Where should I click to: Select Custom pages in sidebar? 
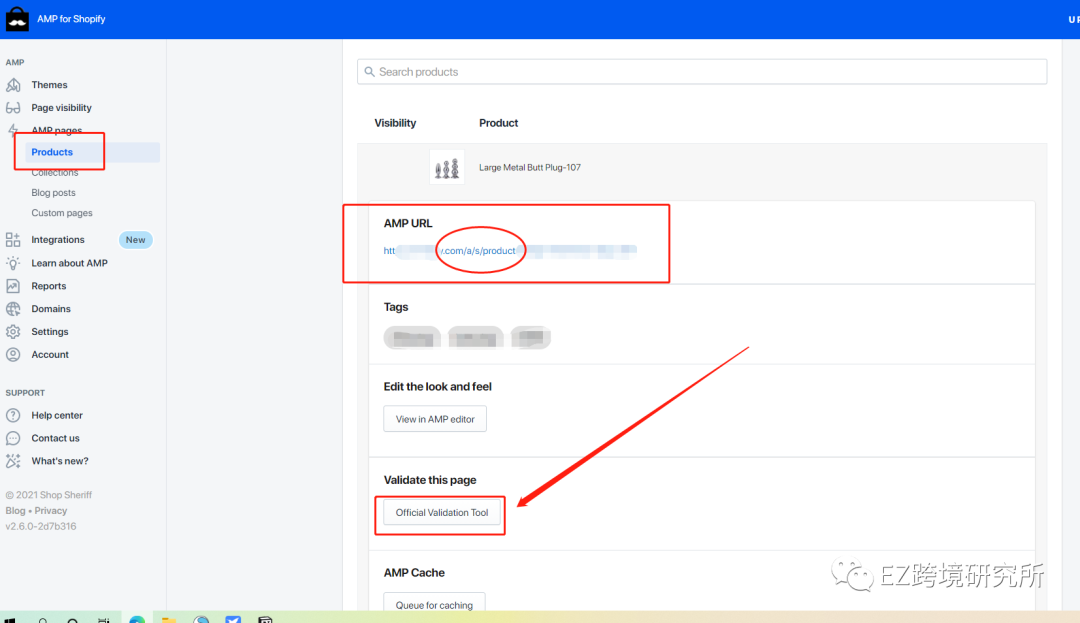tap(62, 213)
